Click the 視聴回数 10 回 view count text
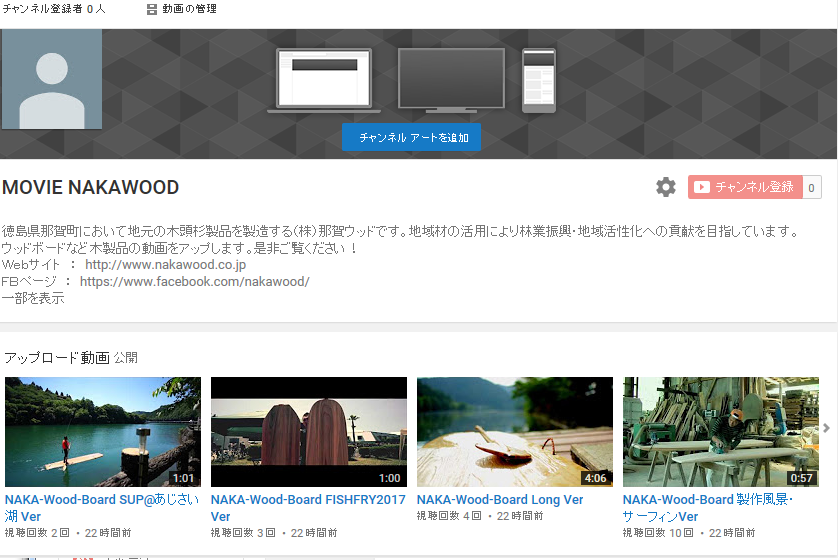This screenshot has height=560, width=838. pyautogui.click(x=658, y=533)
